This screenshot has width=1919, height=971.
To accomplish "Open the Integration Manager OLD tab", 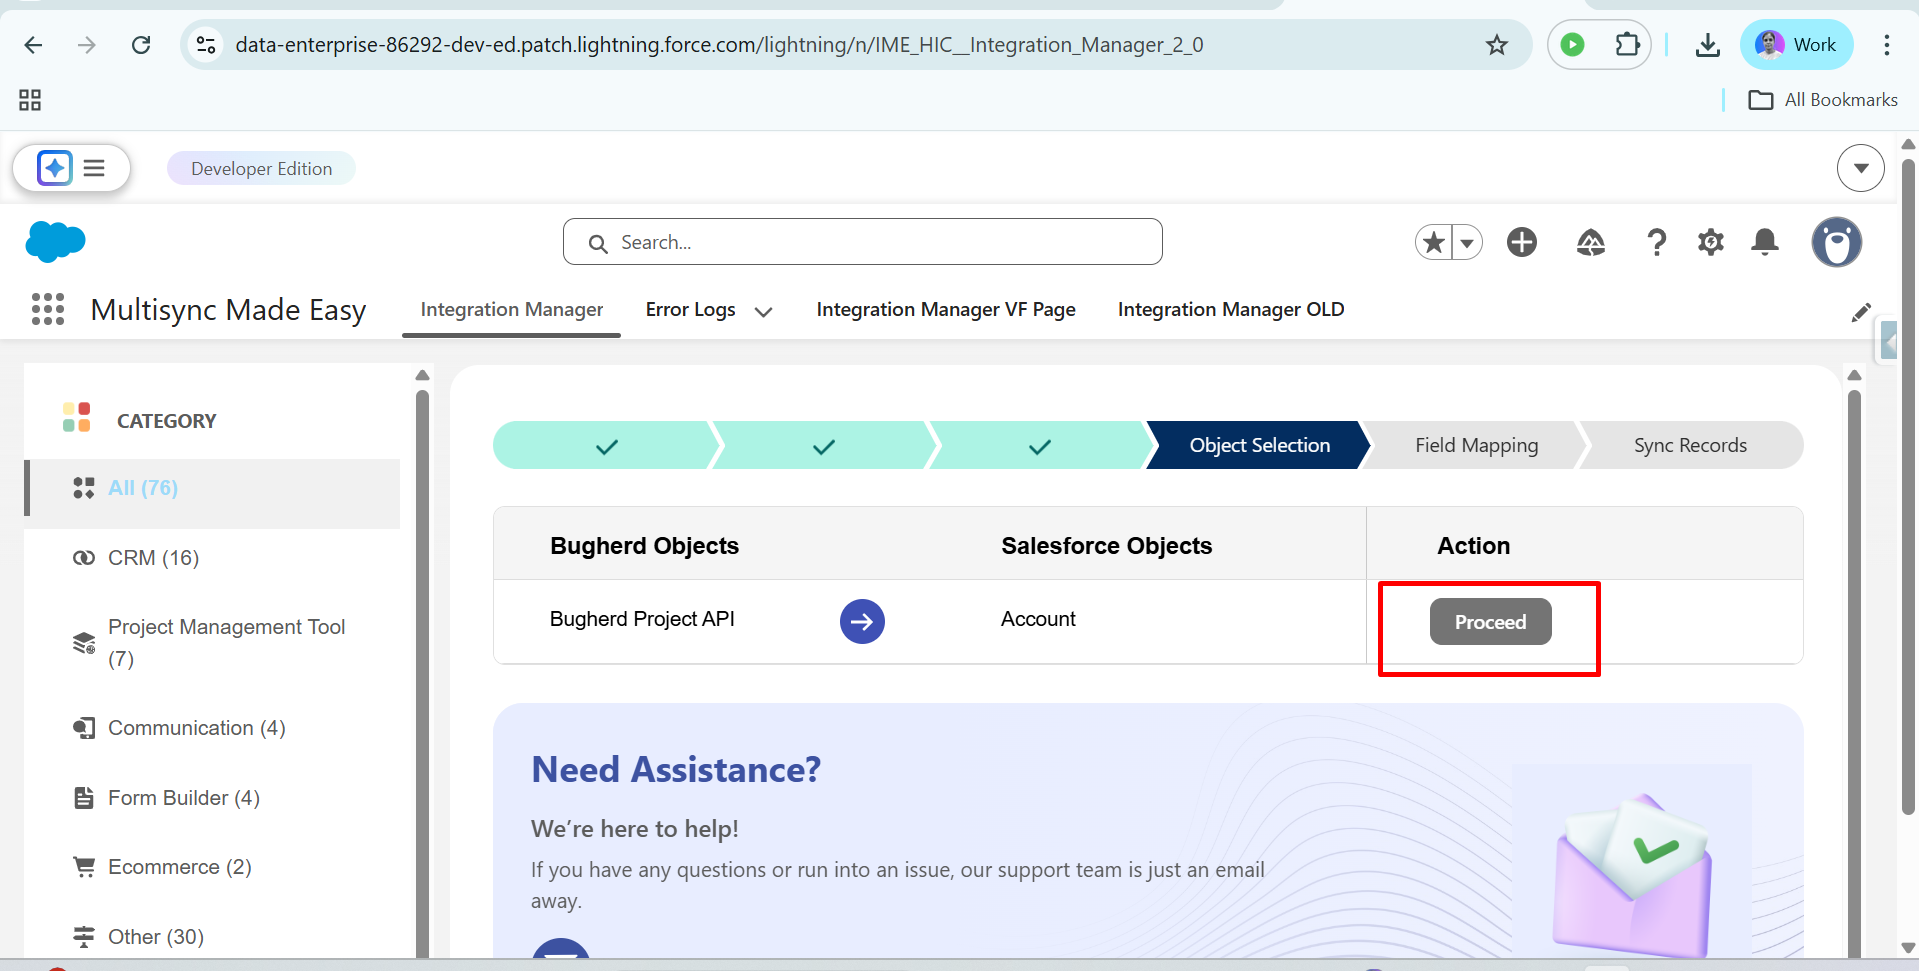I will [1231, 310].
